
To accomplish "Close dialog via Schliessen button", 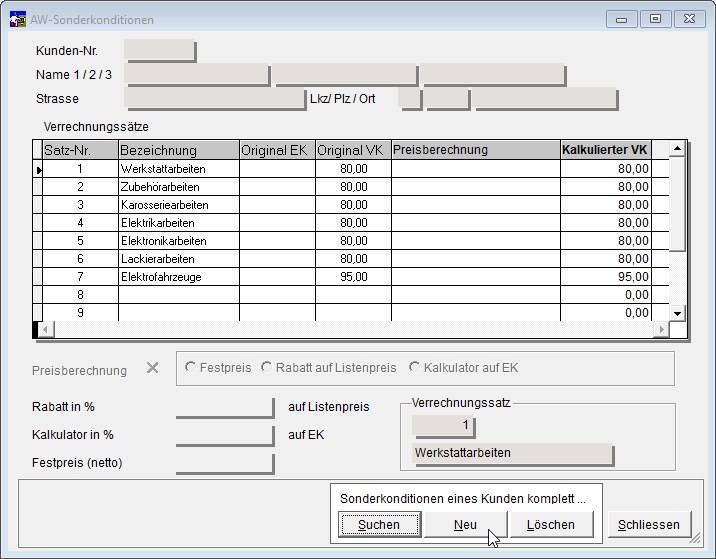I will [649, 524].
